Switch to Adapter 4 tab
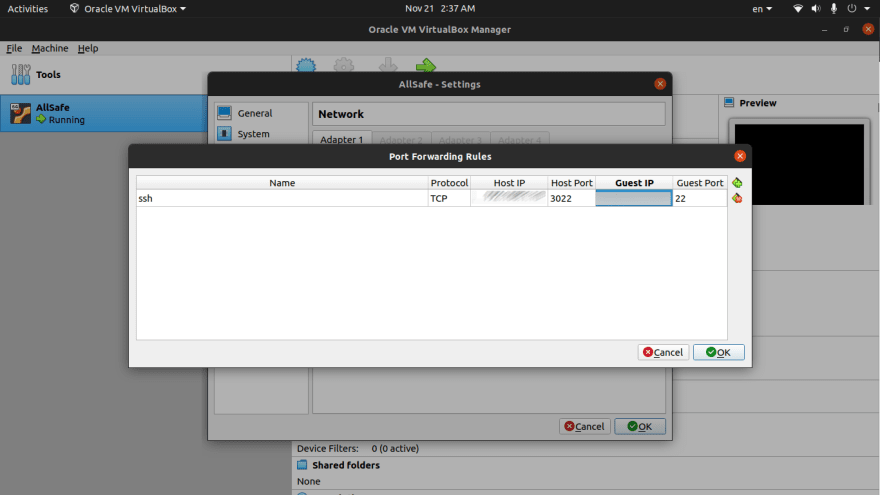Image resolution: width=880 pixels, height=495 pixels. [520, 139]
